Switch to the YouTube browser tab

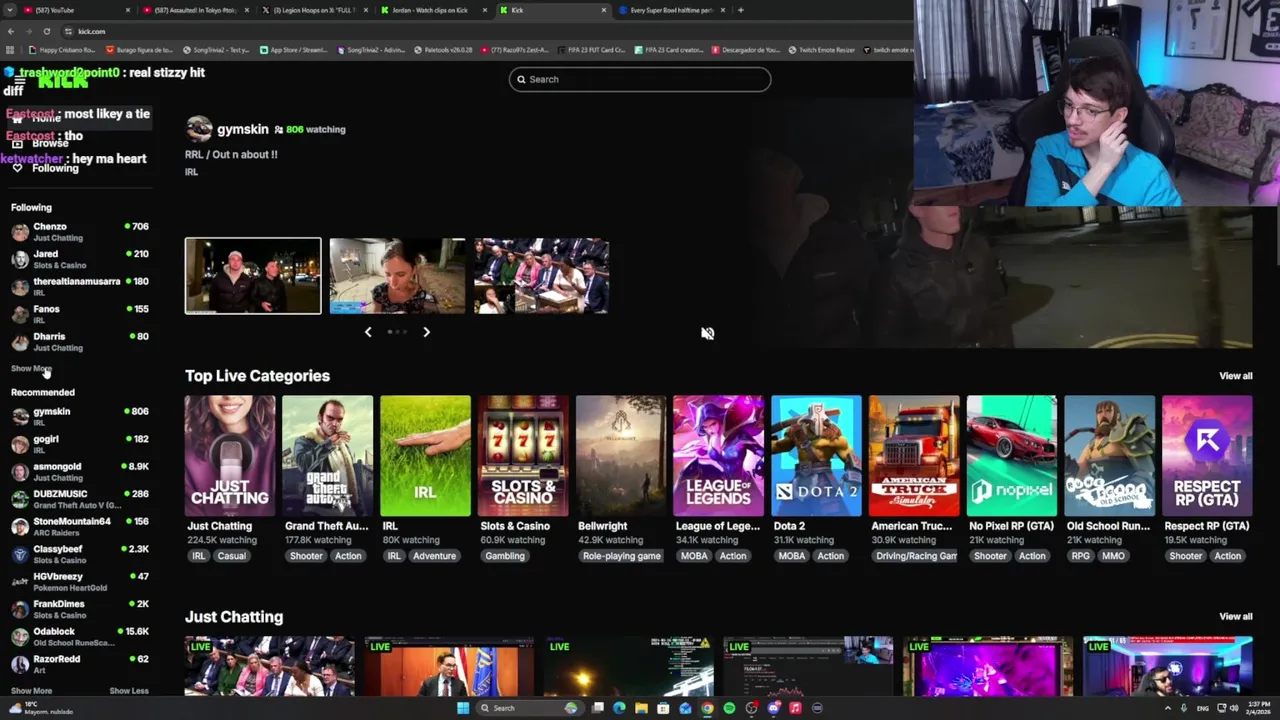75,10
